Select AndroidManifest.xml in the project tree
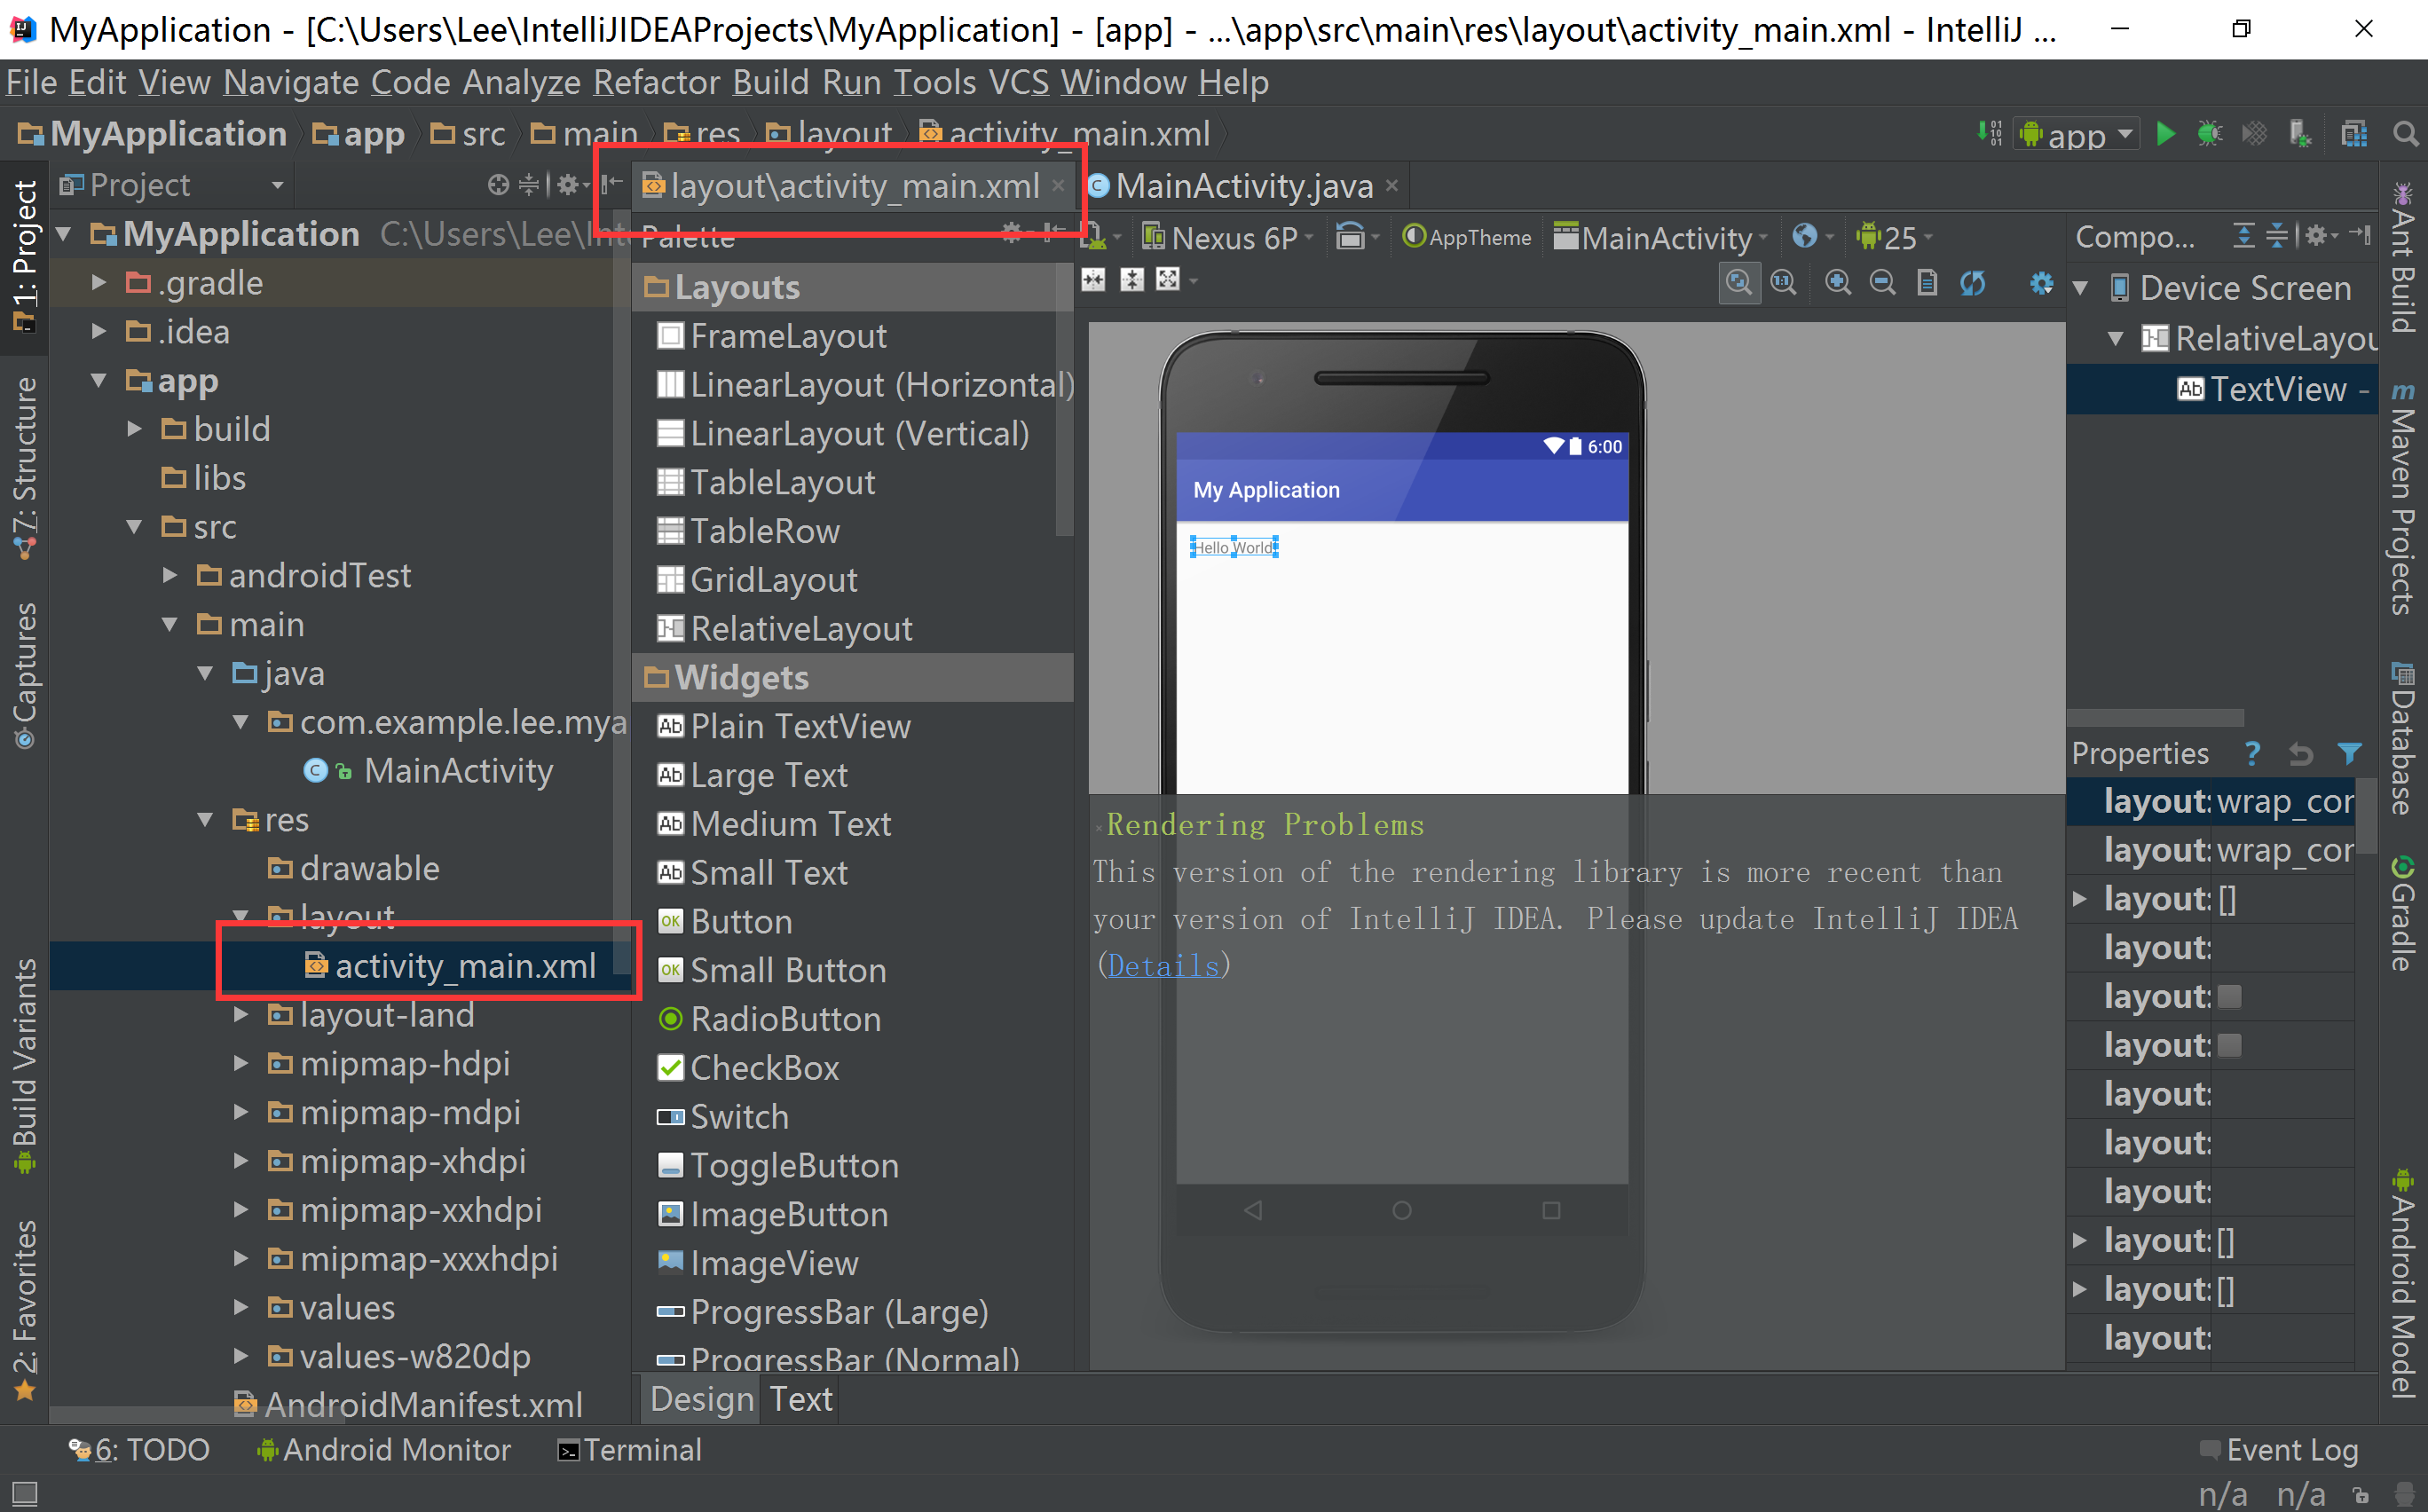The image size is (2428, 1512). click(x=408, y=1405)
